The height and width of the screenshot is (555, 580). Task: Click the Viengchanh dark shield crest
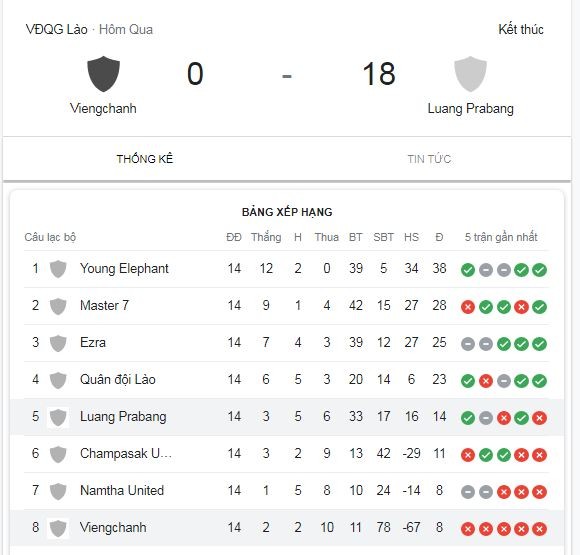(103, 74)
